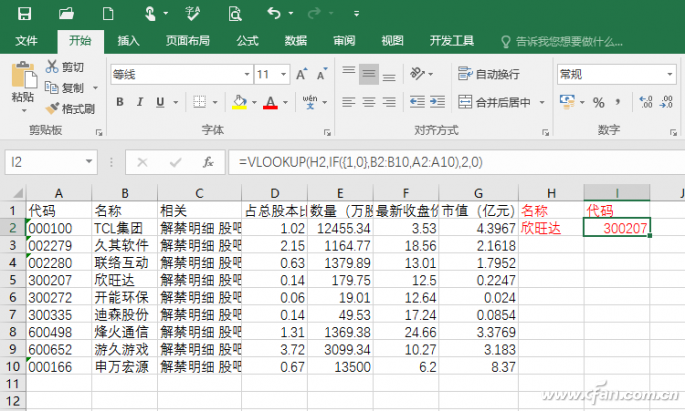Open underline style dropdown arrow
Viewport: 685px width, 411px height.
[x=176, y=103]
